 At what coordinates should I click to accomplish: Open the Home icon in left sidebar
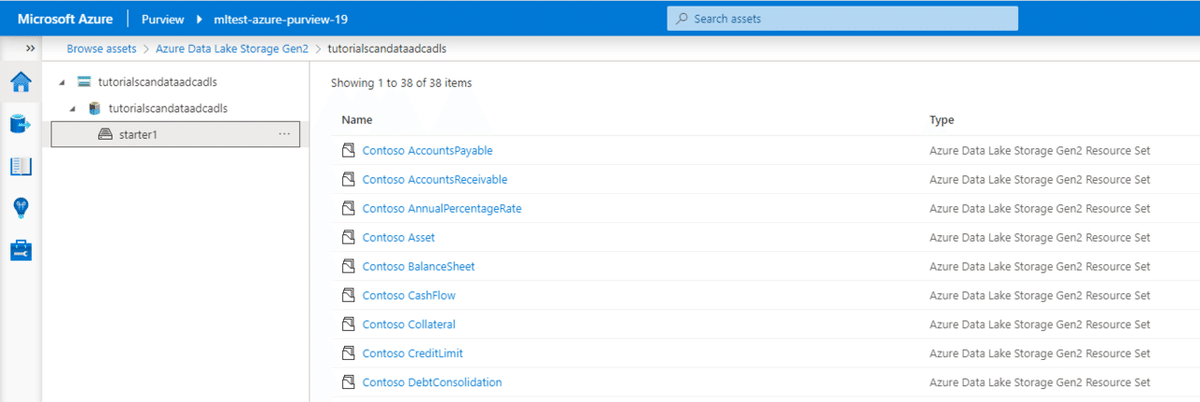20,82
